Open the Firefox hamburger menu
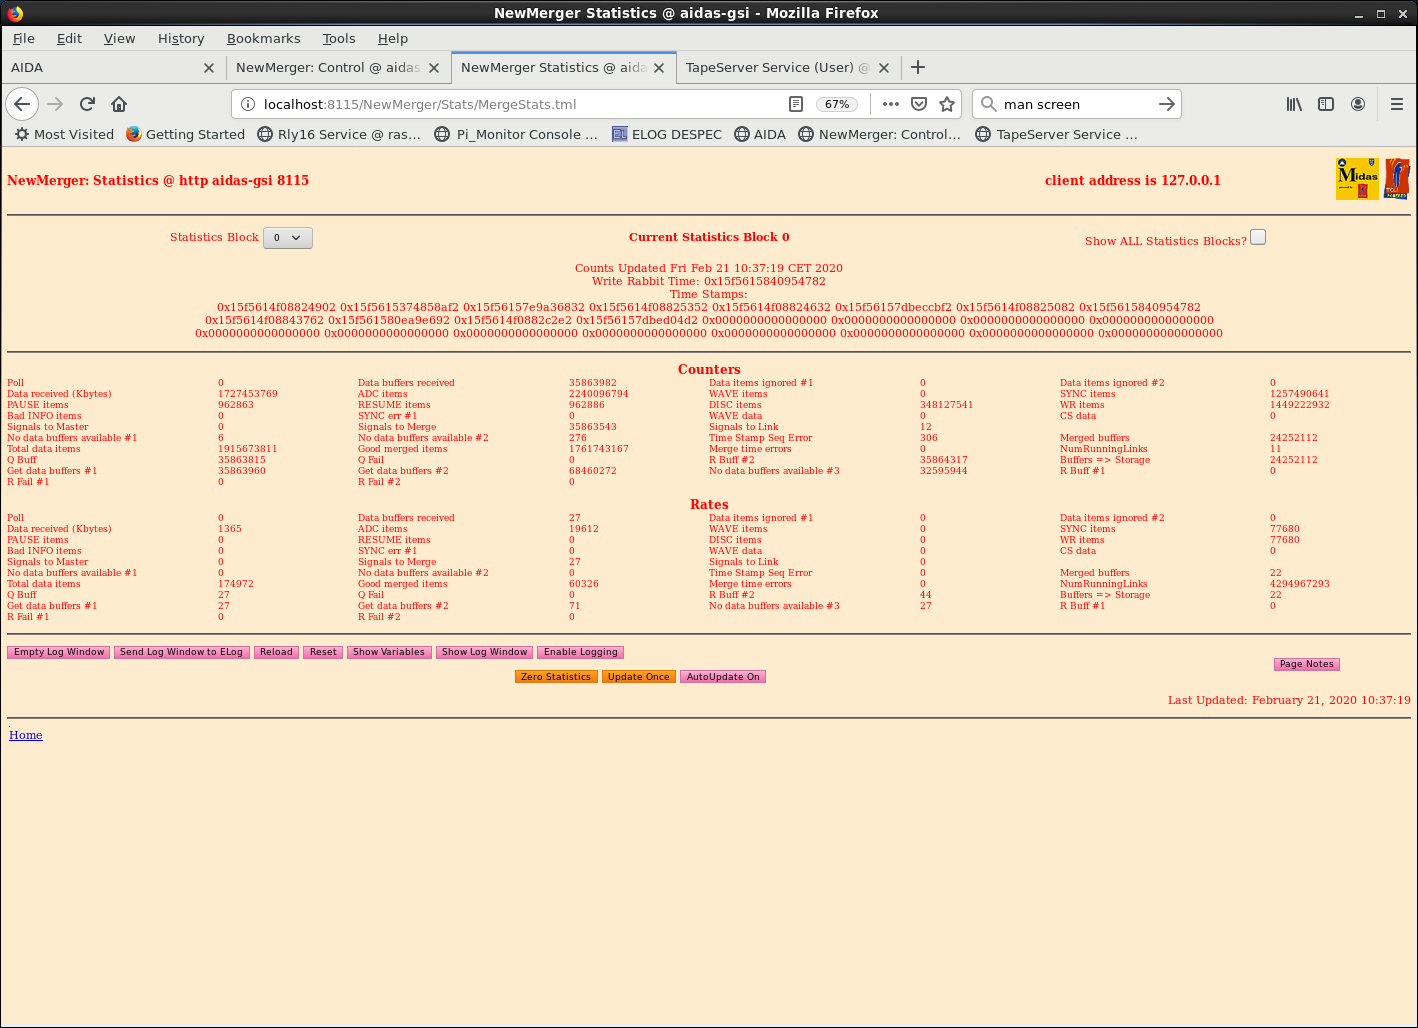Image resolution: width=1418 pixels, height=1028 pixels. [x=1397, y=104]
